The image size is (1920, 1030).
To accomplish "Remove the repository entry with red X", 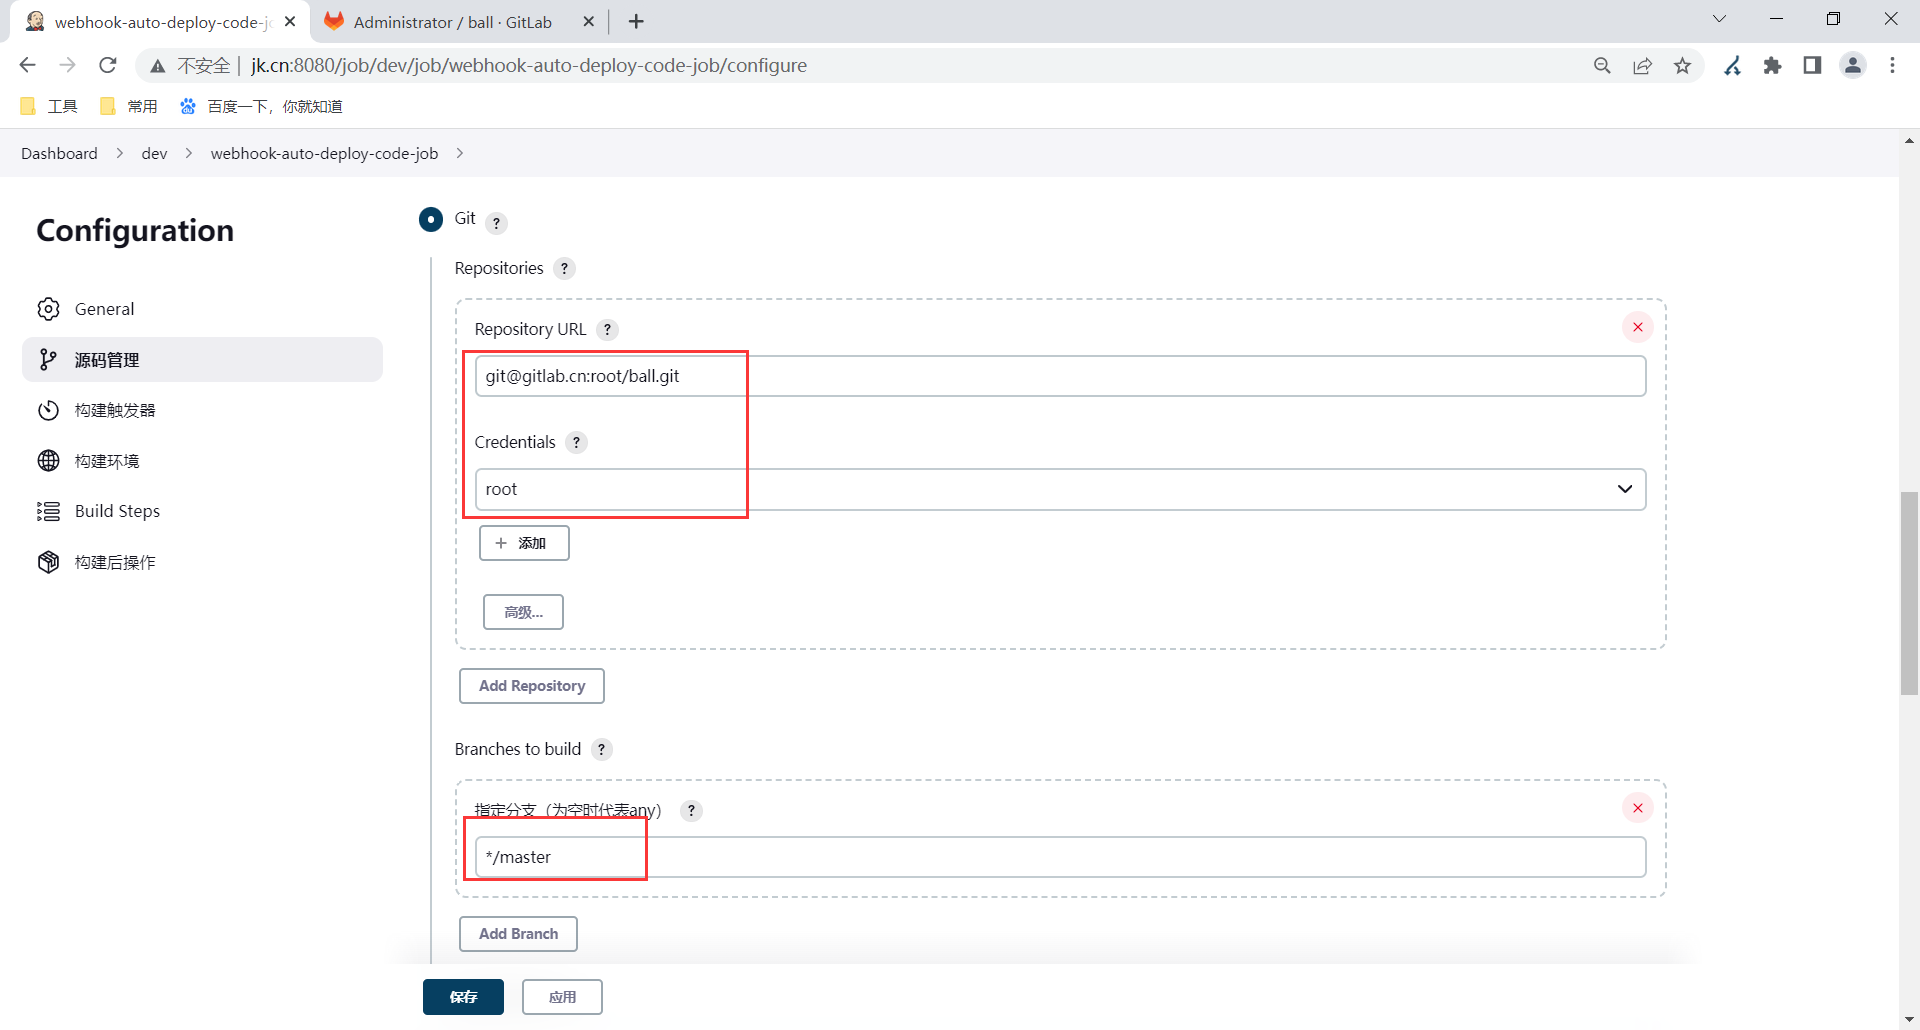I will point(1638,327).
